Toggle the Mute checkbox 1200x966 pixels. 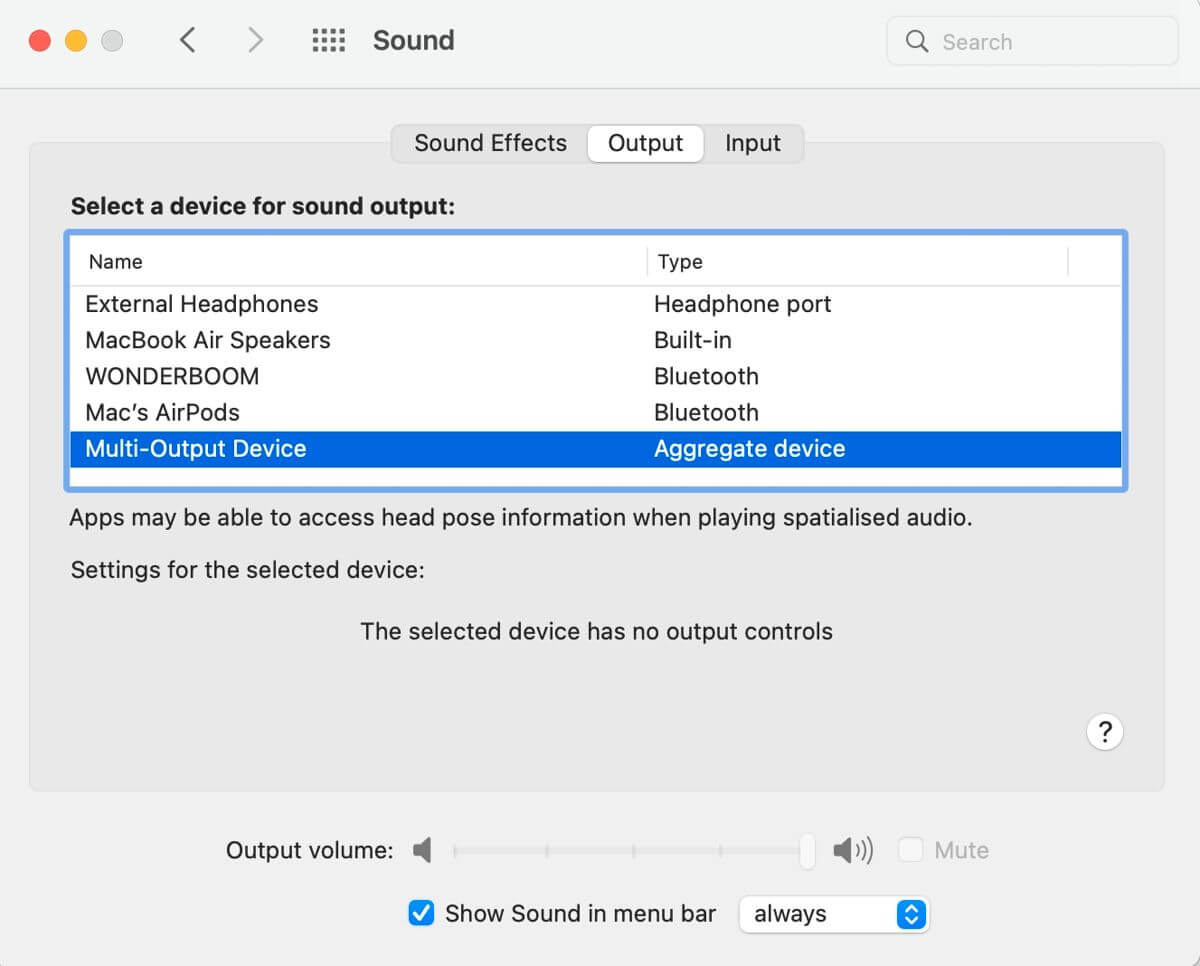click(910, 851)
